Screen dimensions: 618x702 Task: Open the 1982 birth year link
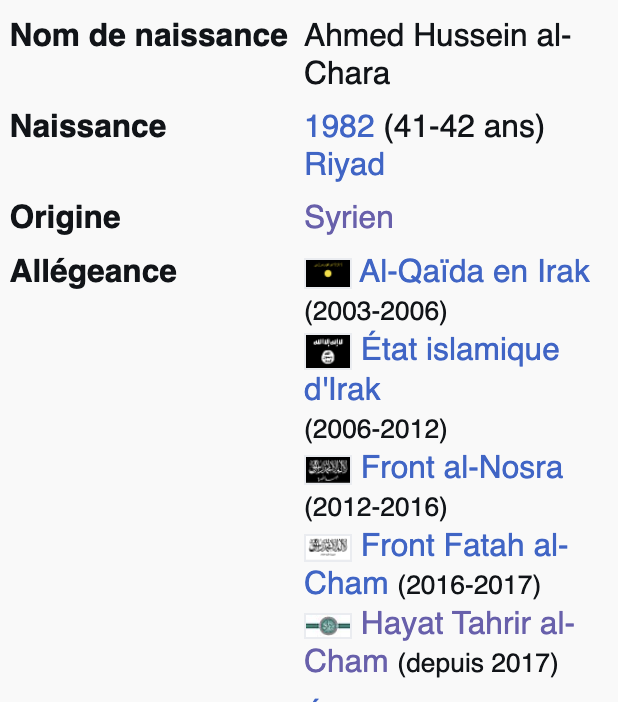pyautogui.click(x=339, y=126)
